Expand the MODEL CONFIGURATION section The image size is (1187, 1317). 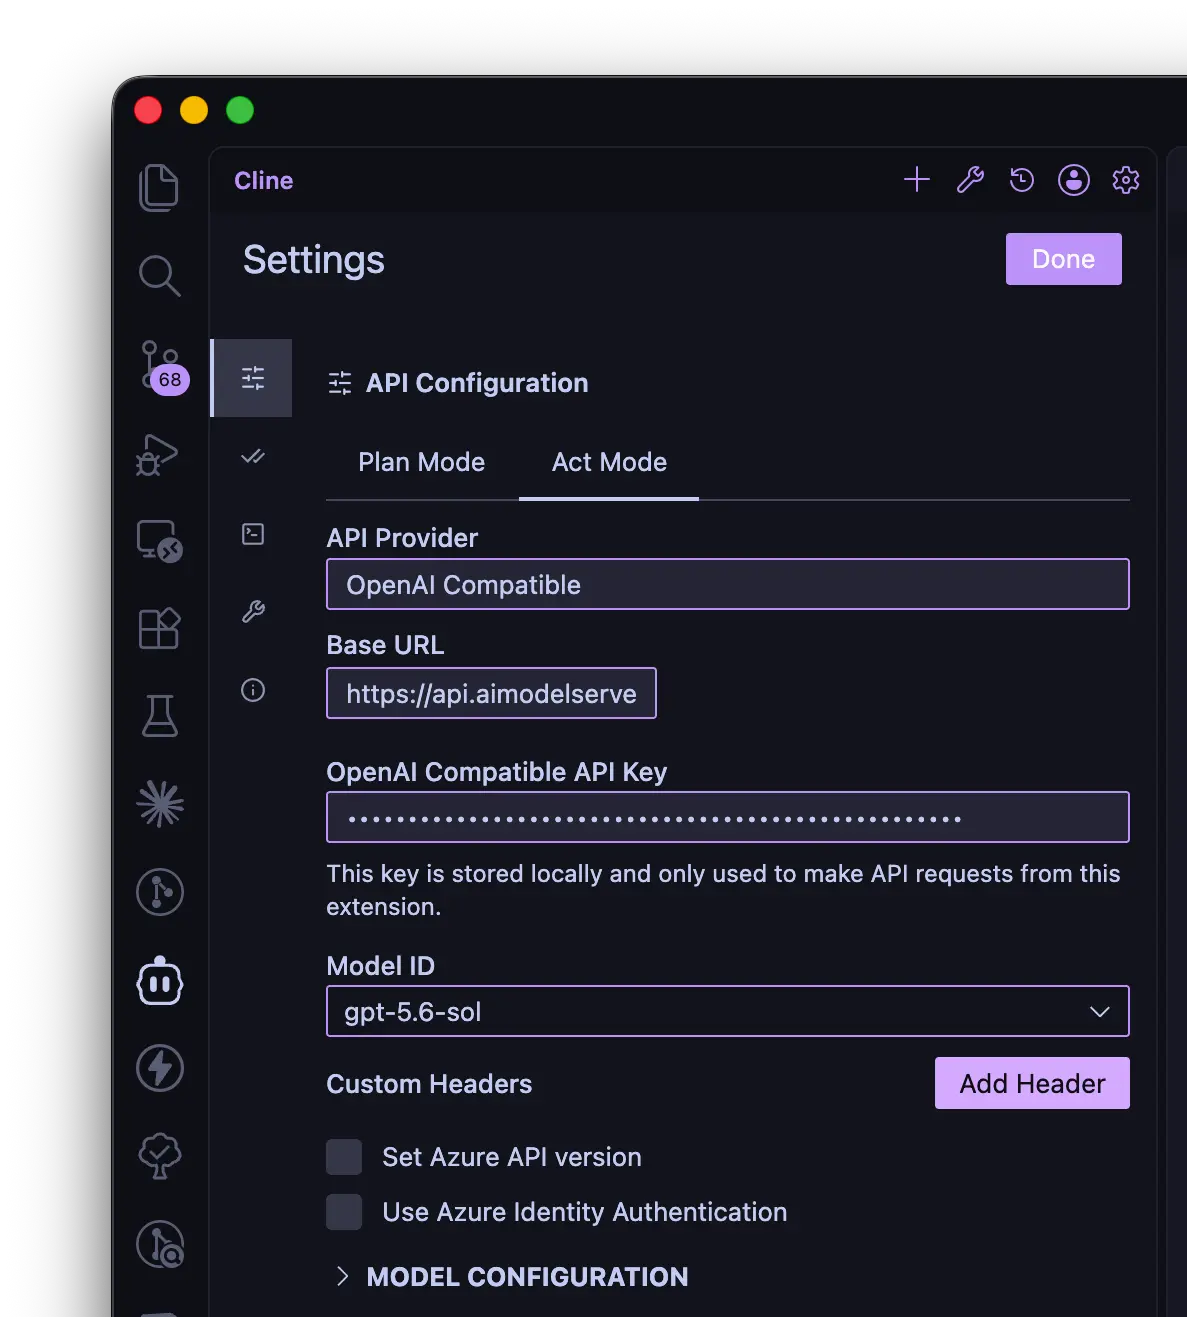pyautogui.click(x=512, y=1277)
